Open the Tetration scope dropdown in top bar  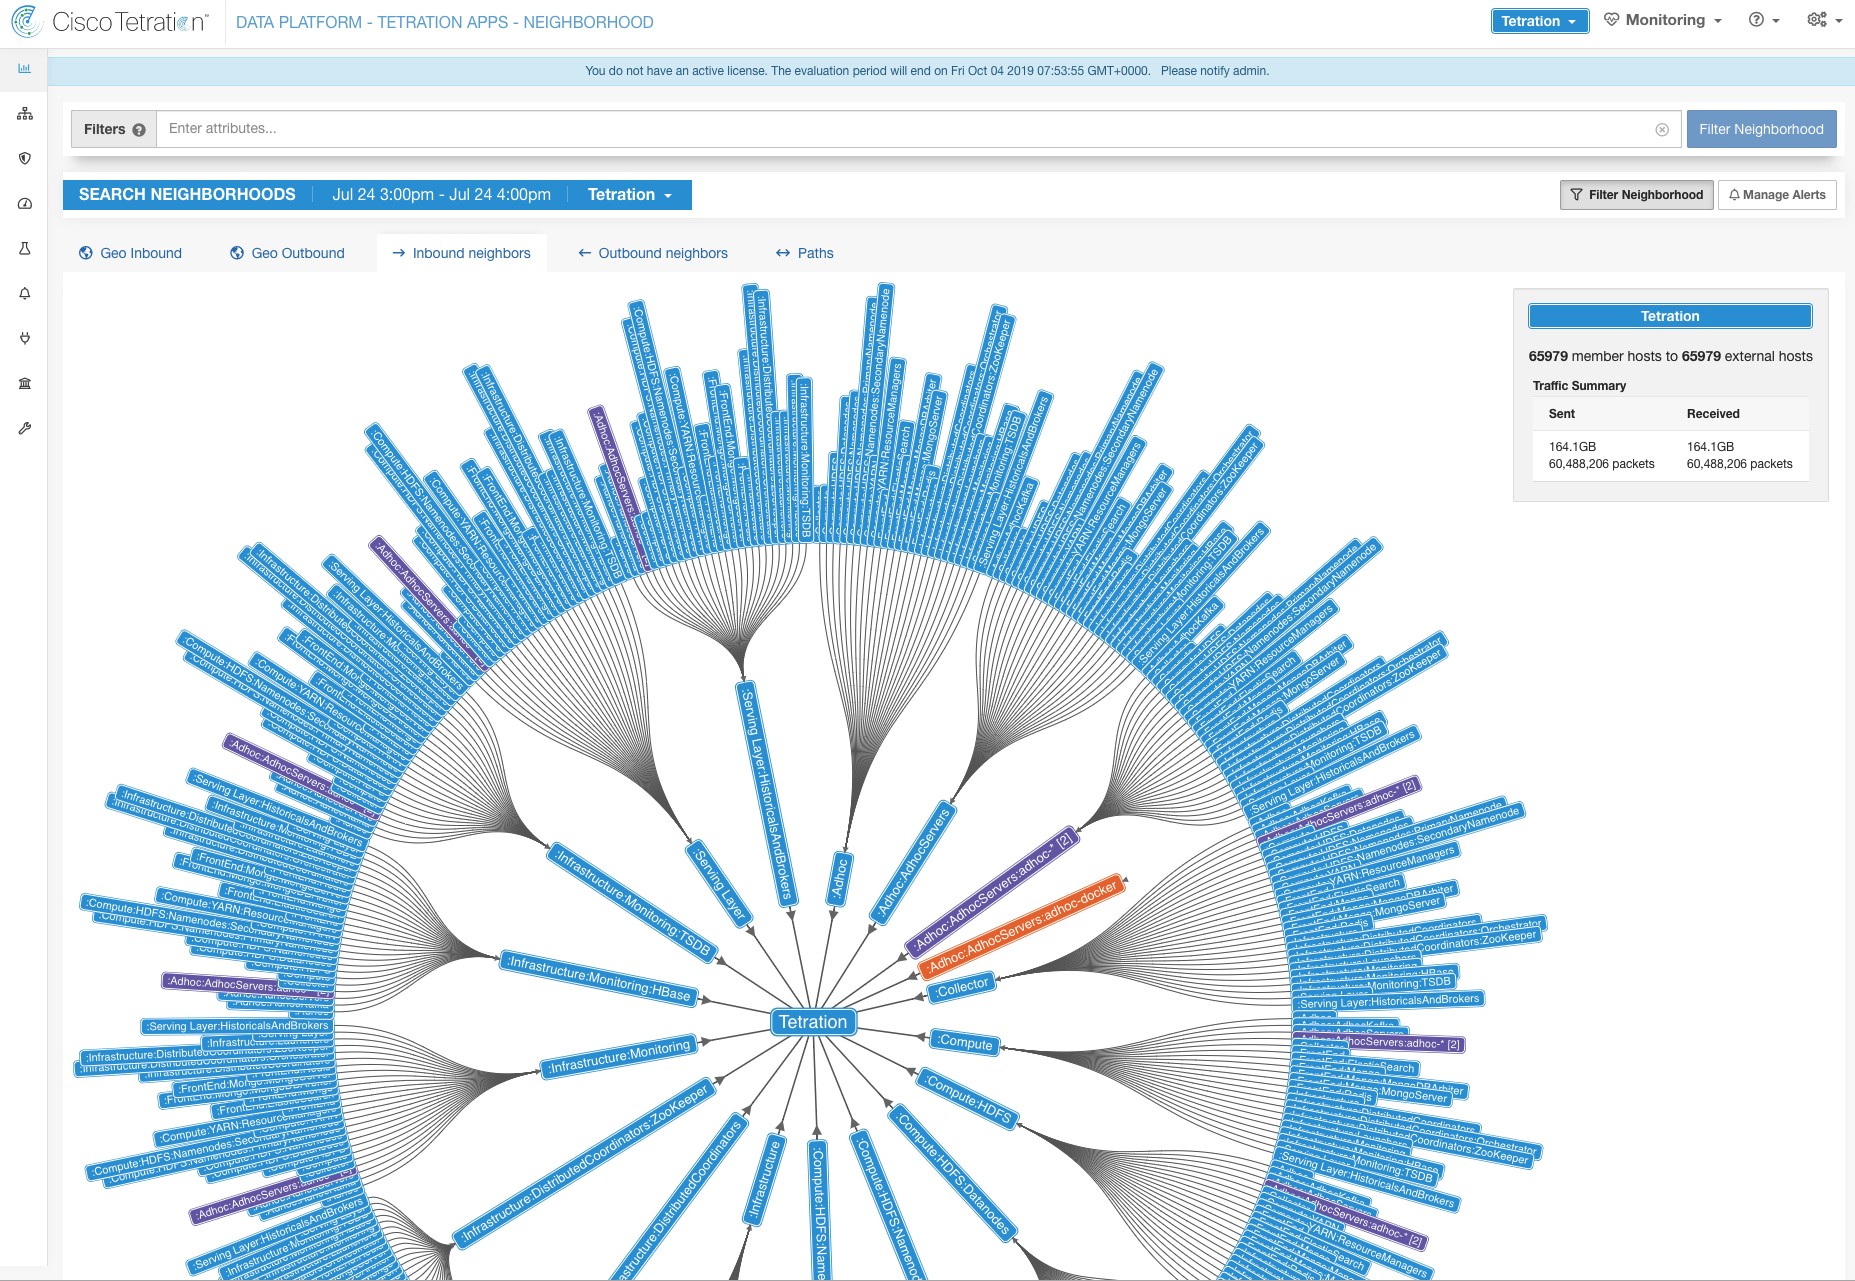tap(1540, 21)
